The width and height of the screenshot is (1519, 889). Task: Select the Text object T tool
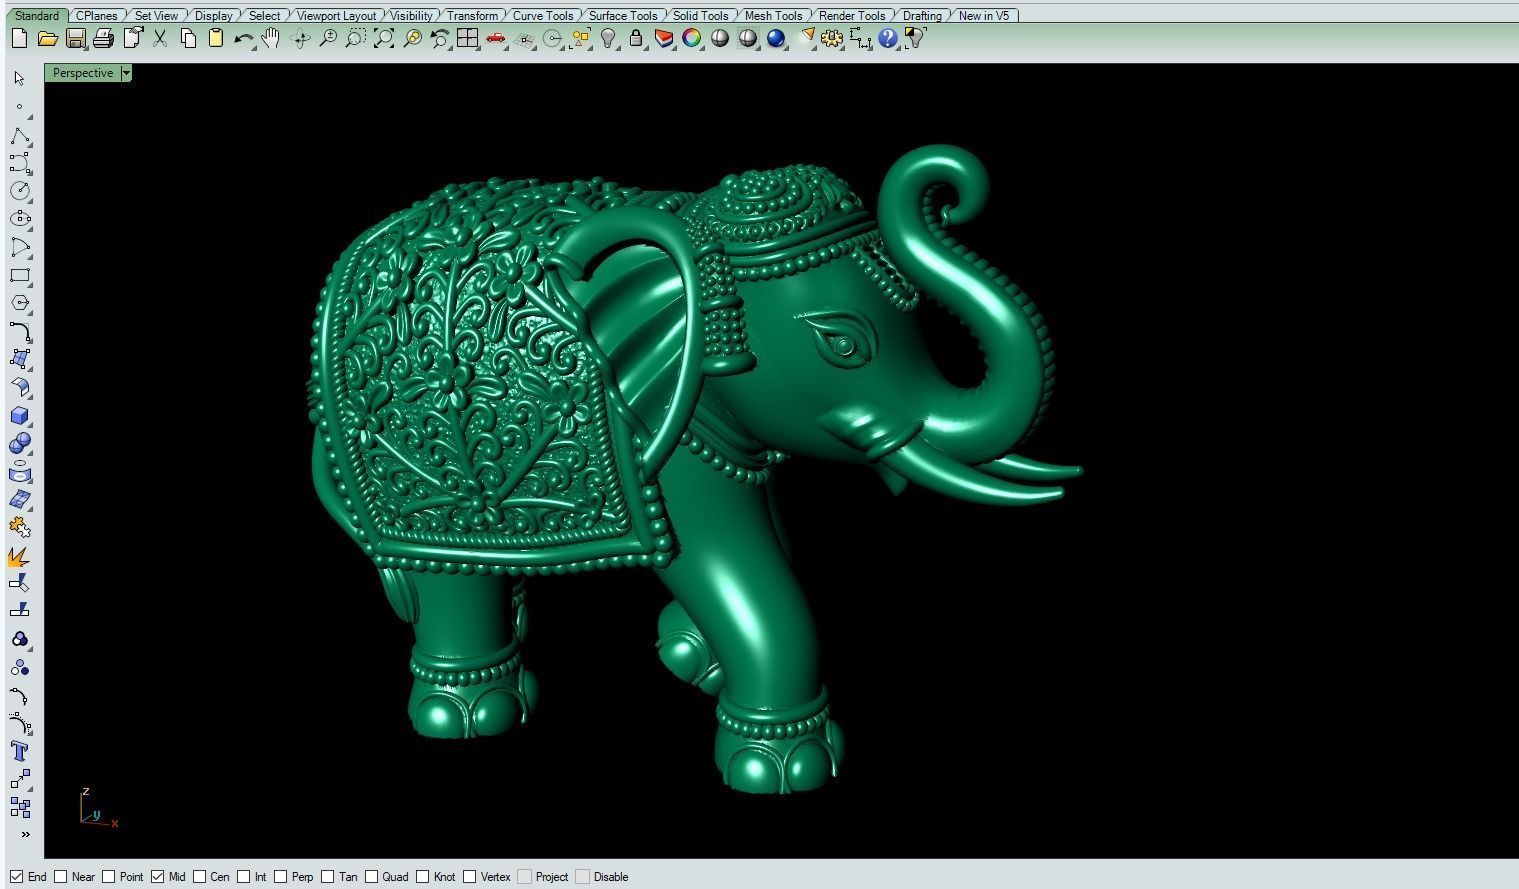point(20,751)
